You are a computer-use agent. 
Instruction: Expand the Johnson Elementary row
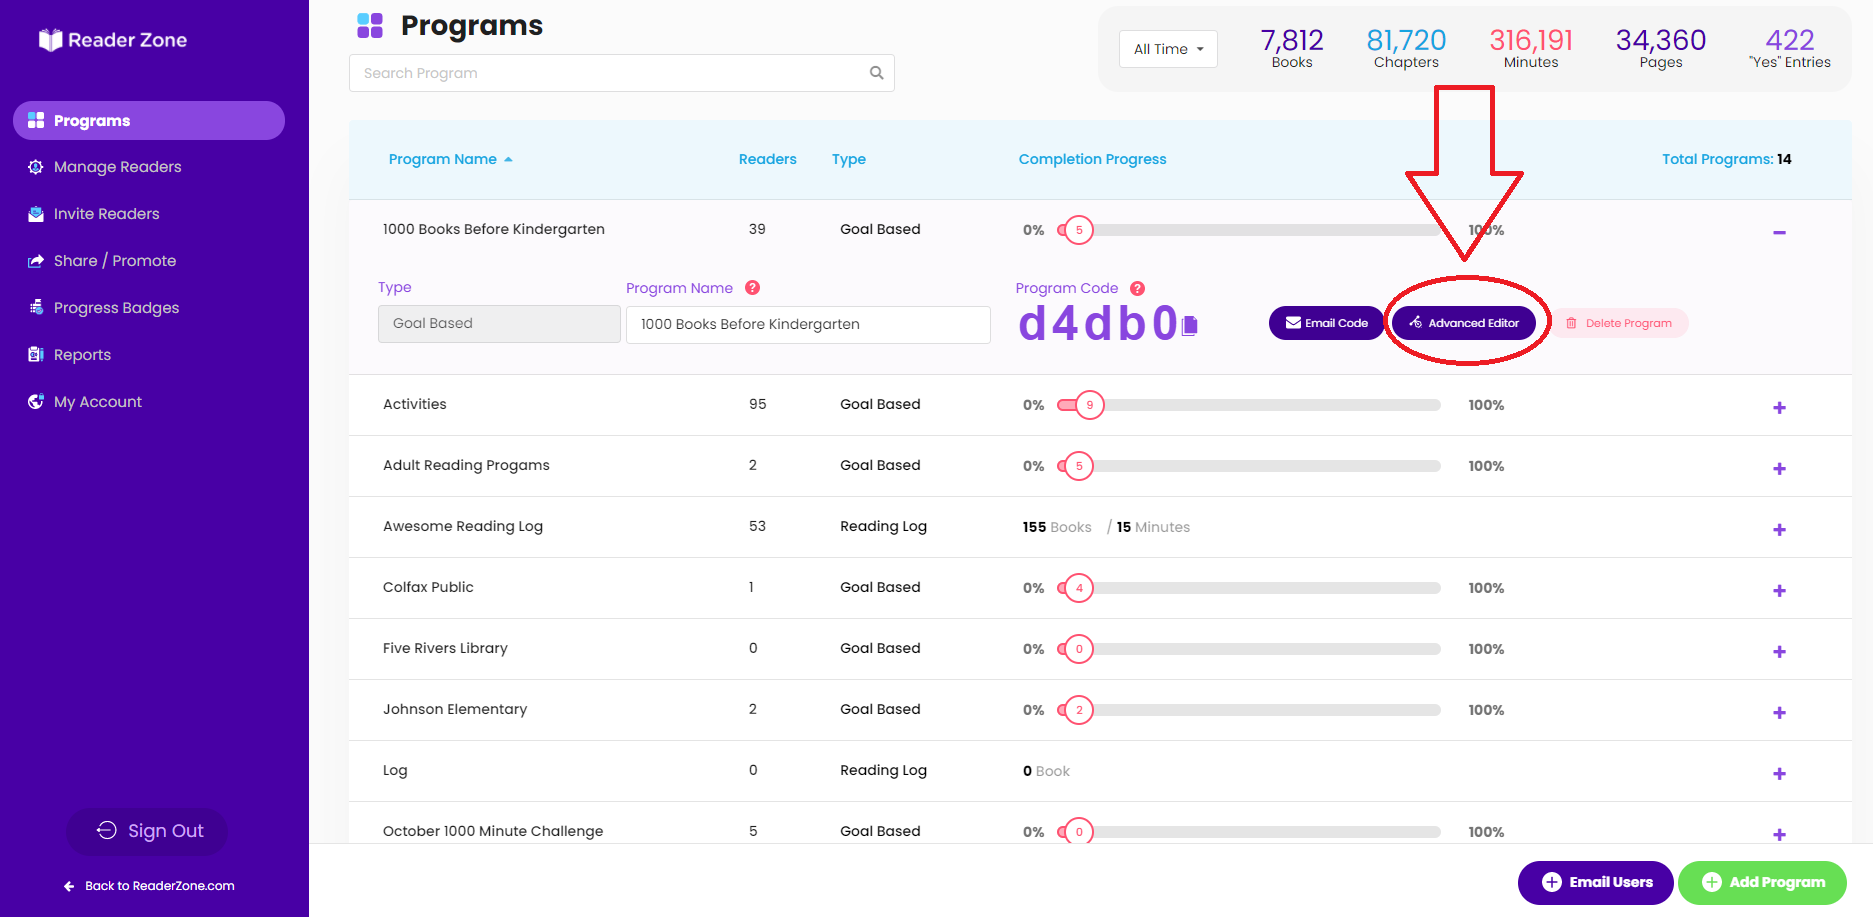click(x=1779, y=712)
